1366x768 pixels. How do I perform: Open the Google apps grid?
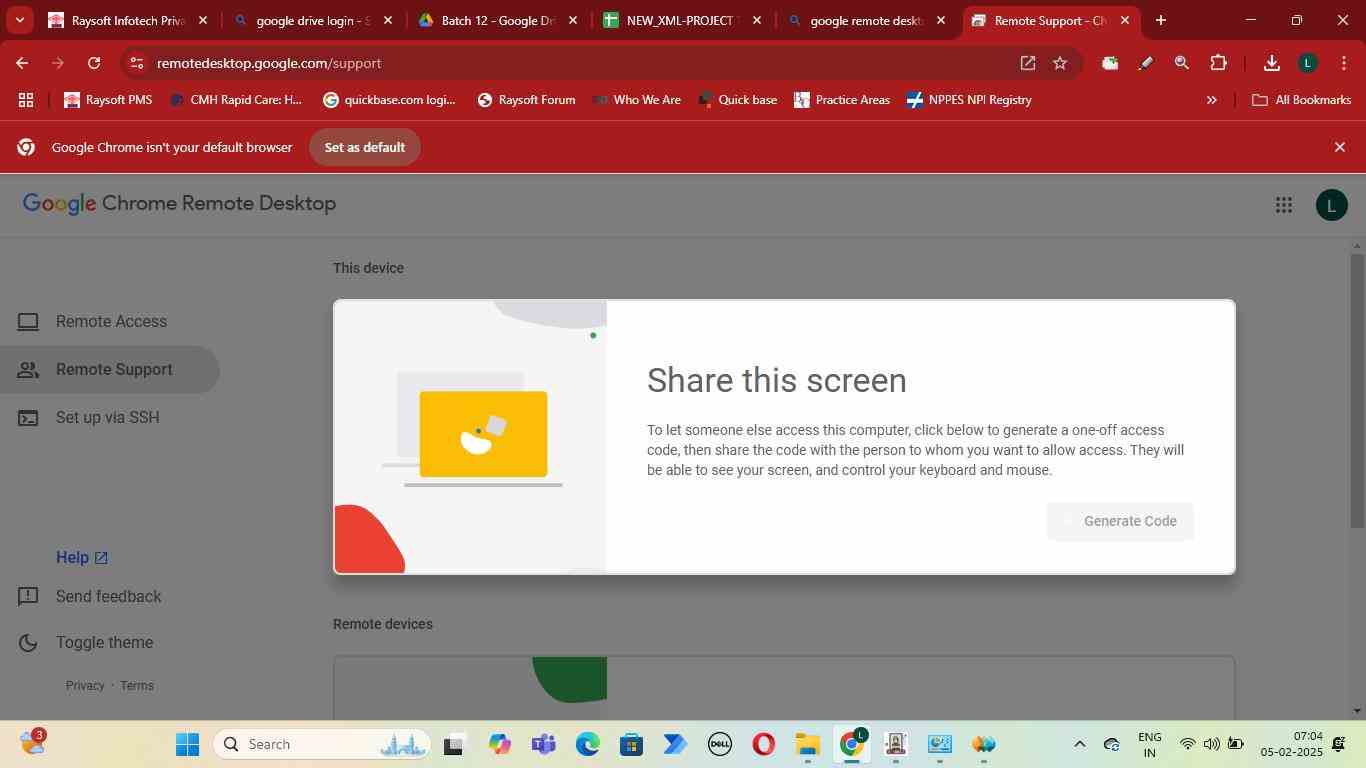(1284, 205)
